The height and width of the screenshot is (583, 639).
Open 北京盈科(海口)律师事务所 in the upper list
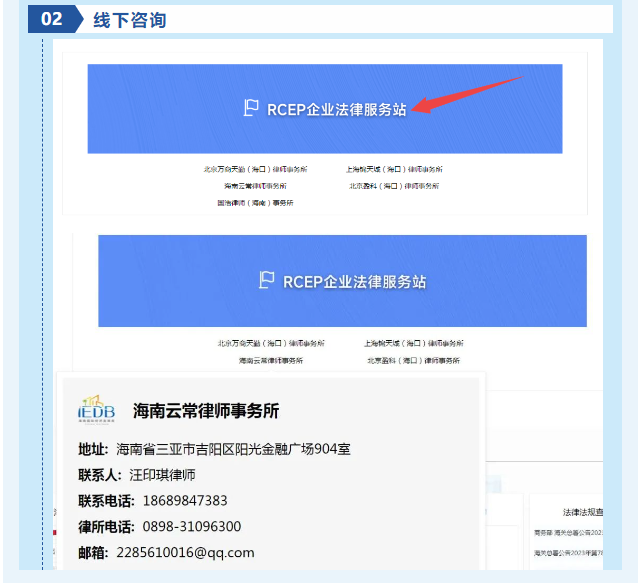394,186
